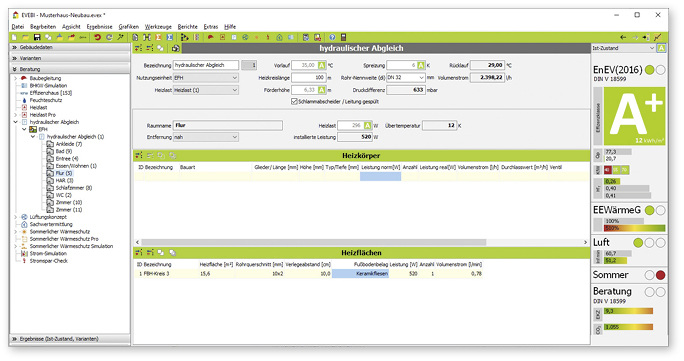Click delete-row icon in hydraulischer Abgleich header

click(149, 48)
